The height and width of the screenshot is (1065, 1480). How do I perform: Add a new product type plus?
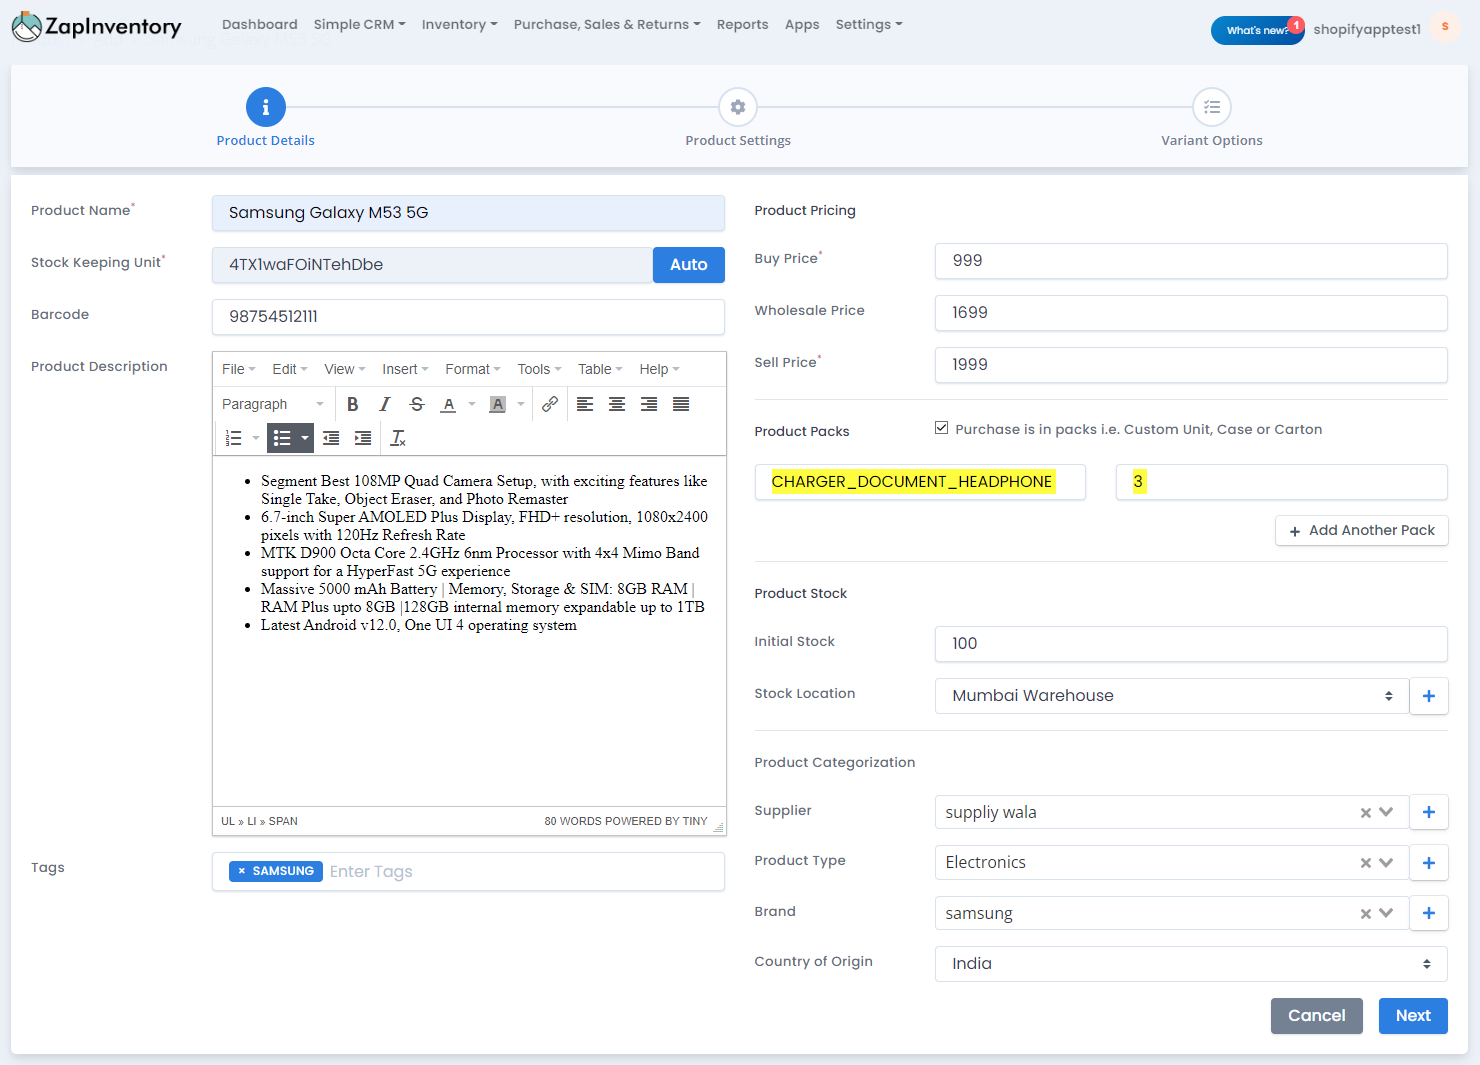(1429, 863)
